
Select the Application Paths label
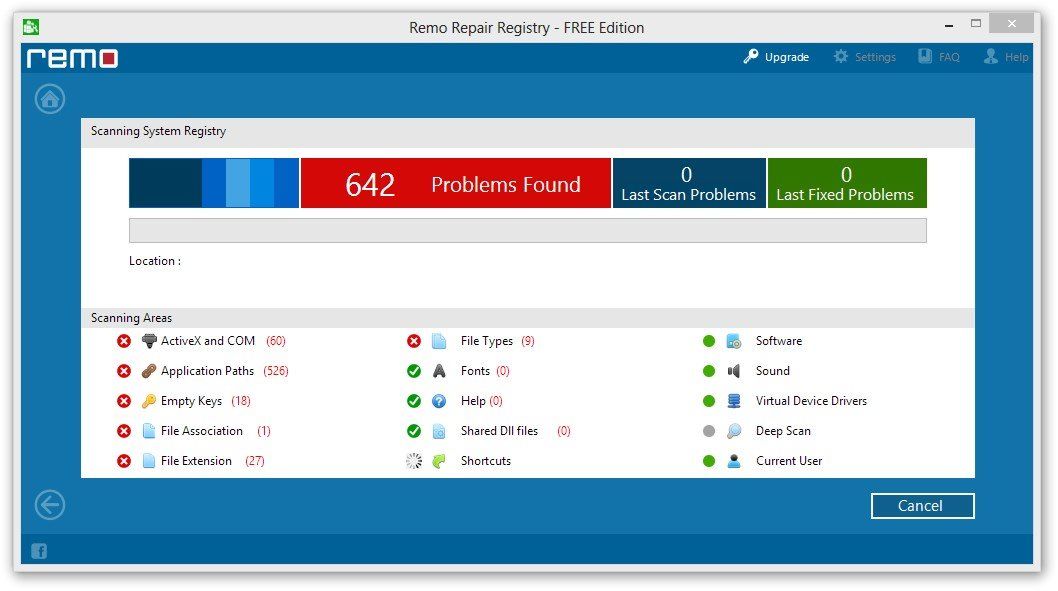pyautogui.click(x=207, y=371)
